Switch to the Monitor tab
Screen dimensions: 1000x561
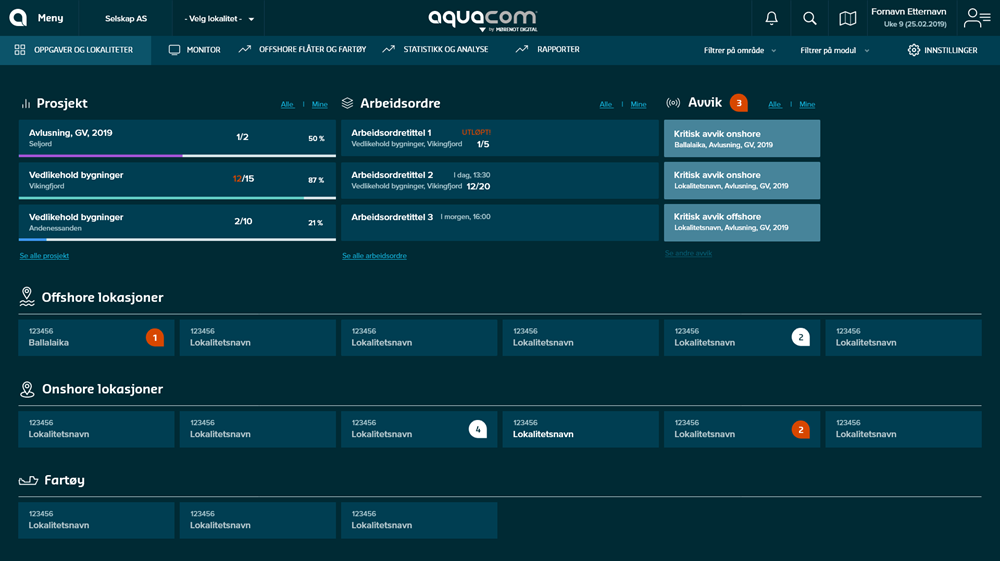(195, 50)
